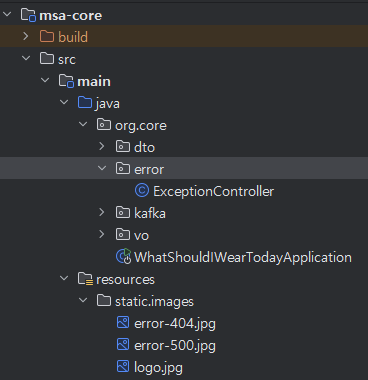Select the java folder label
Screen dimensions: 368x380
coord(107,104)
